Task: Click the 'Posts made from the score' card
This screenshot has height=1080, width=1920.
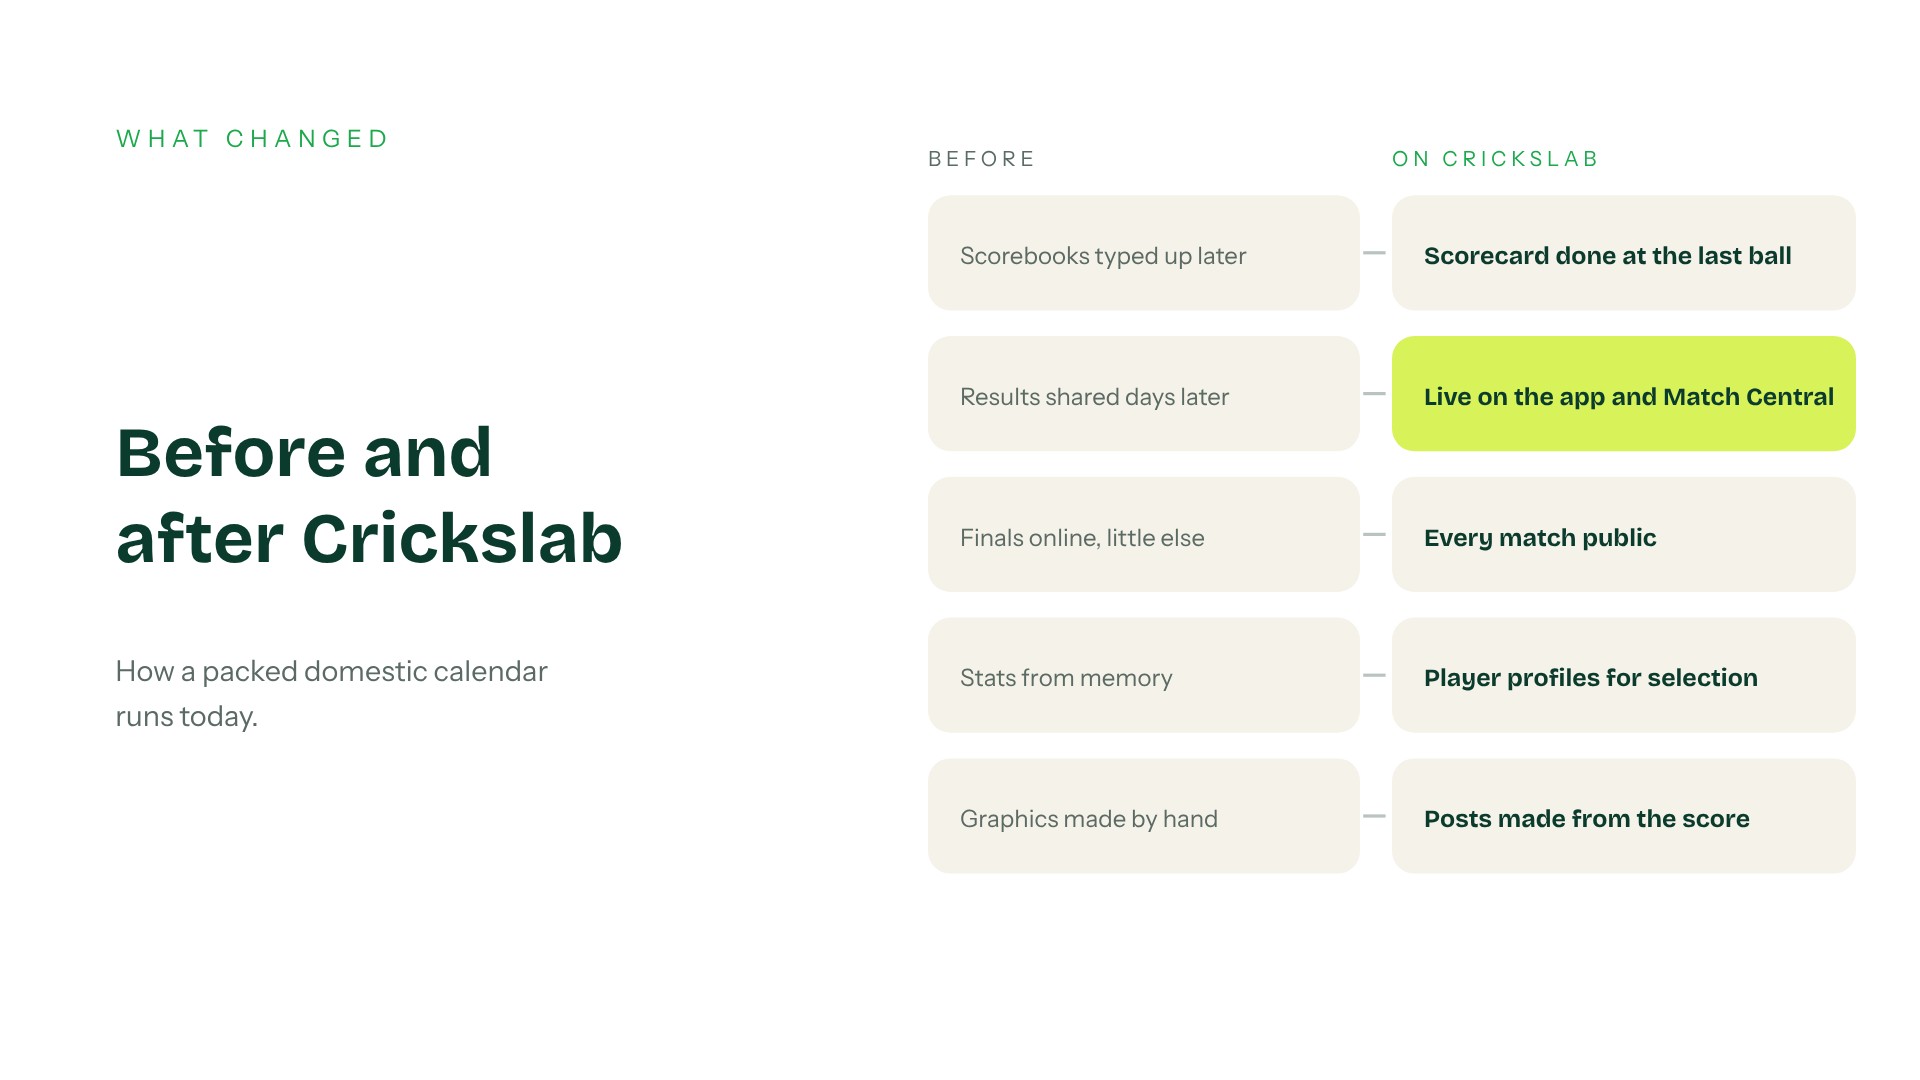Action: click(x=1623, y=816)
